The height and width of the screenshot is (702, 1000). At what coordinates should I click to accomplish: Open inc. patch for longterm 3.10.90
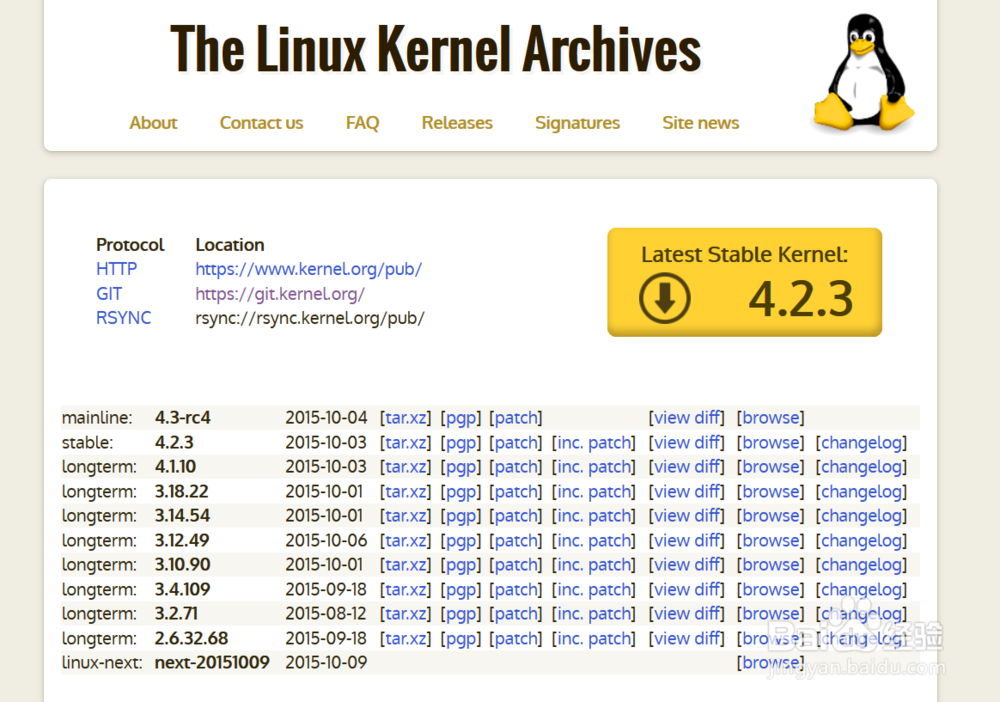pyautogui.click(x=594, y=565)
